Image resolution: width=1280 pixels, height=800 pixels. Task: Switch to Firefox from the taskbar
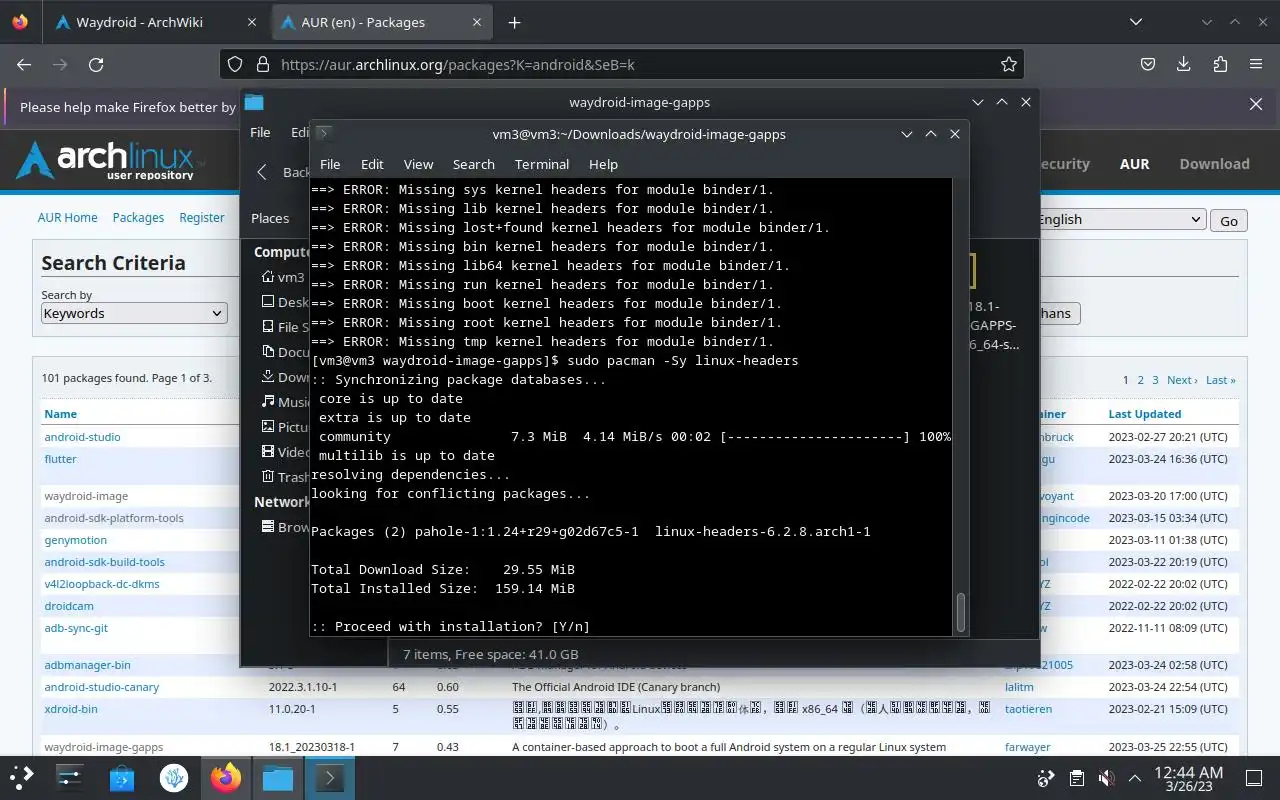[226, 777]
